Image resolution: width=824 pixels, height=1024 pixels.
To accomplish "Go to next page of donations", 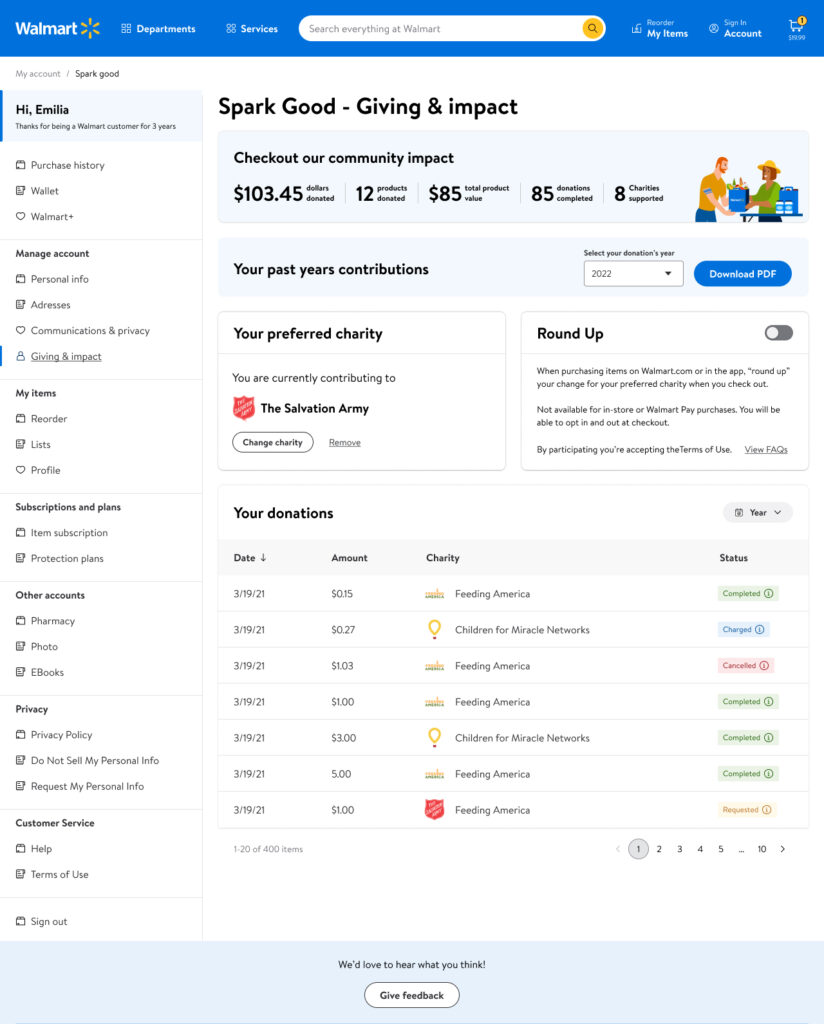I will (x=782, y=849).
